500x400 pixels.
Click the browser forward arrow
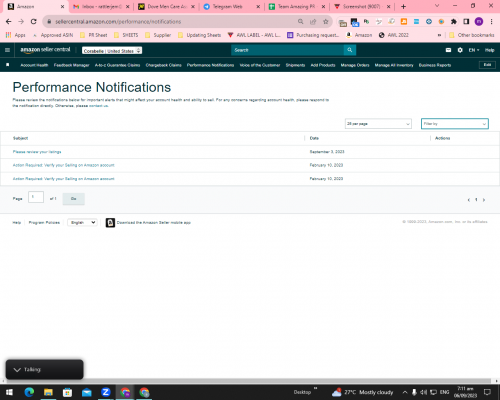tap(21, 22)
